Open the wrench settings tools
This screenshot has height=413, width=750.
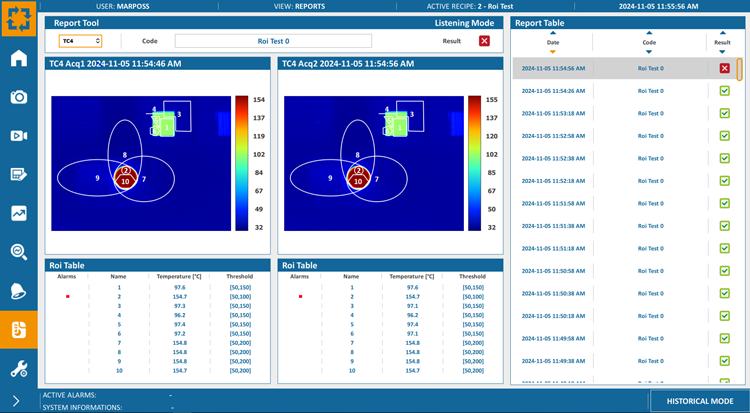point(19,367)
